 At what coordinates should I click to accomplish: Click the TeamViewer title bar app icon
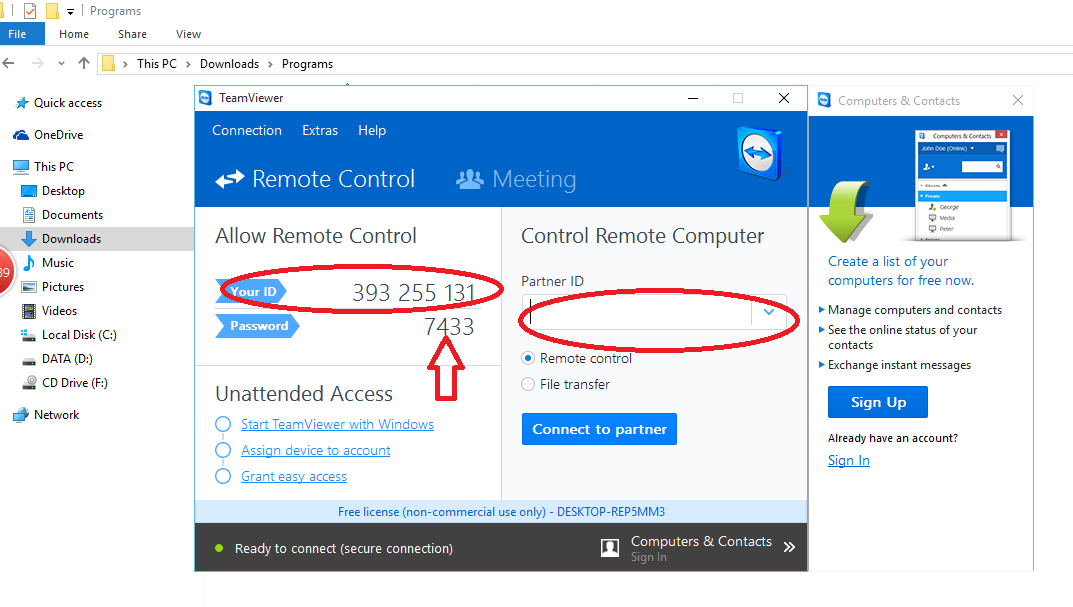tap(205, 98)
